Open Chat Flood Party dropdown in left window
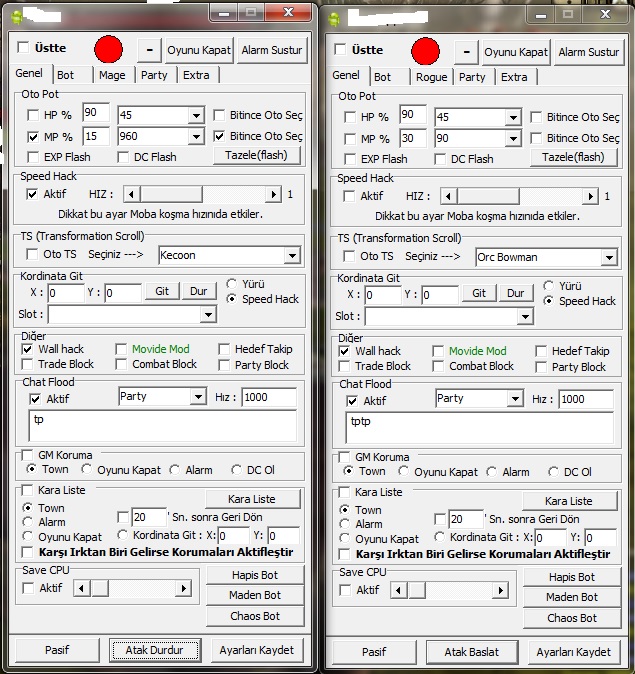 (x=198, y=396)
